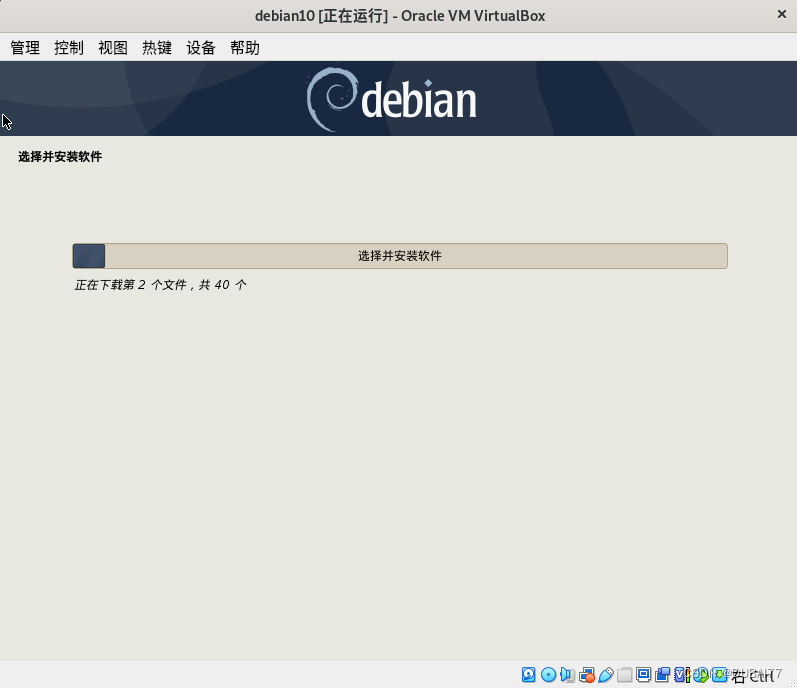This screenshot has width=797, height=688.
Task: Click the display settings status icon
Action: pyautogui.click(x=643, y=675)
